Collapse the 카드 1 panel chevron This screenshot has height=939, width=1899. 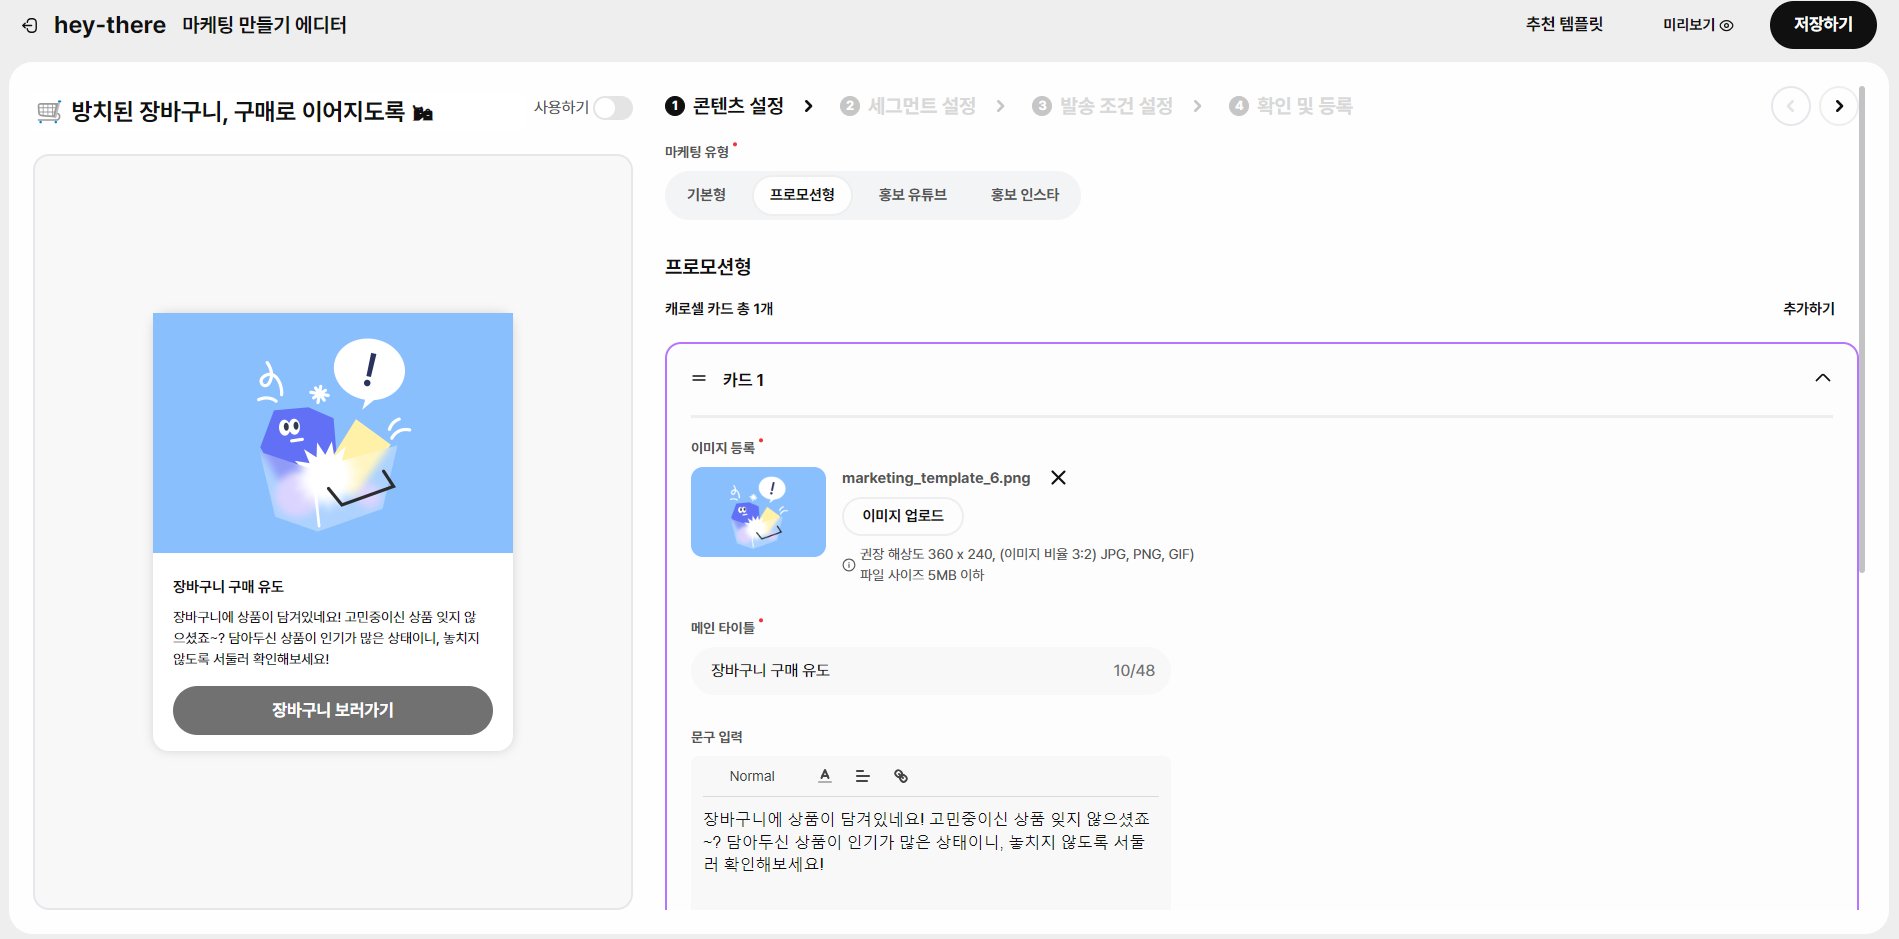click(x=1822, y=378)
